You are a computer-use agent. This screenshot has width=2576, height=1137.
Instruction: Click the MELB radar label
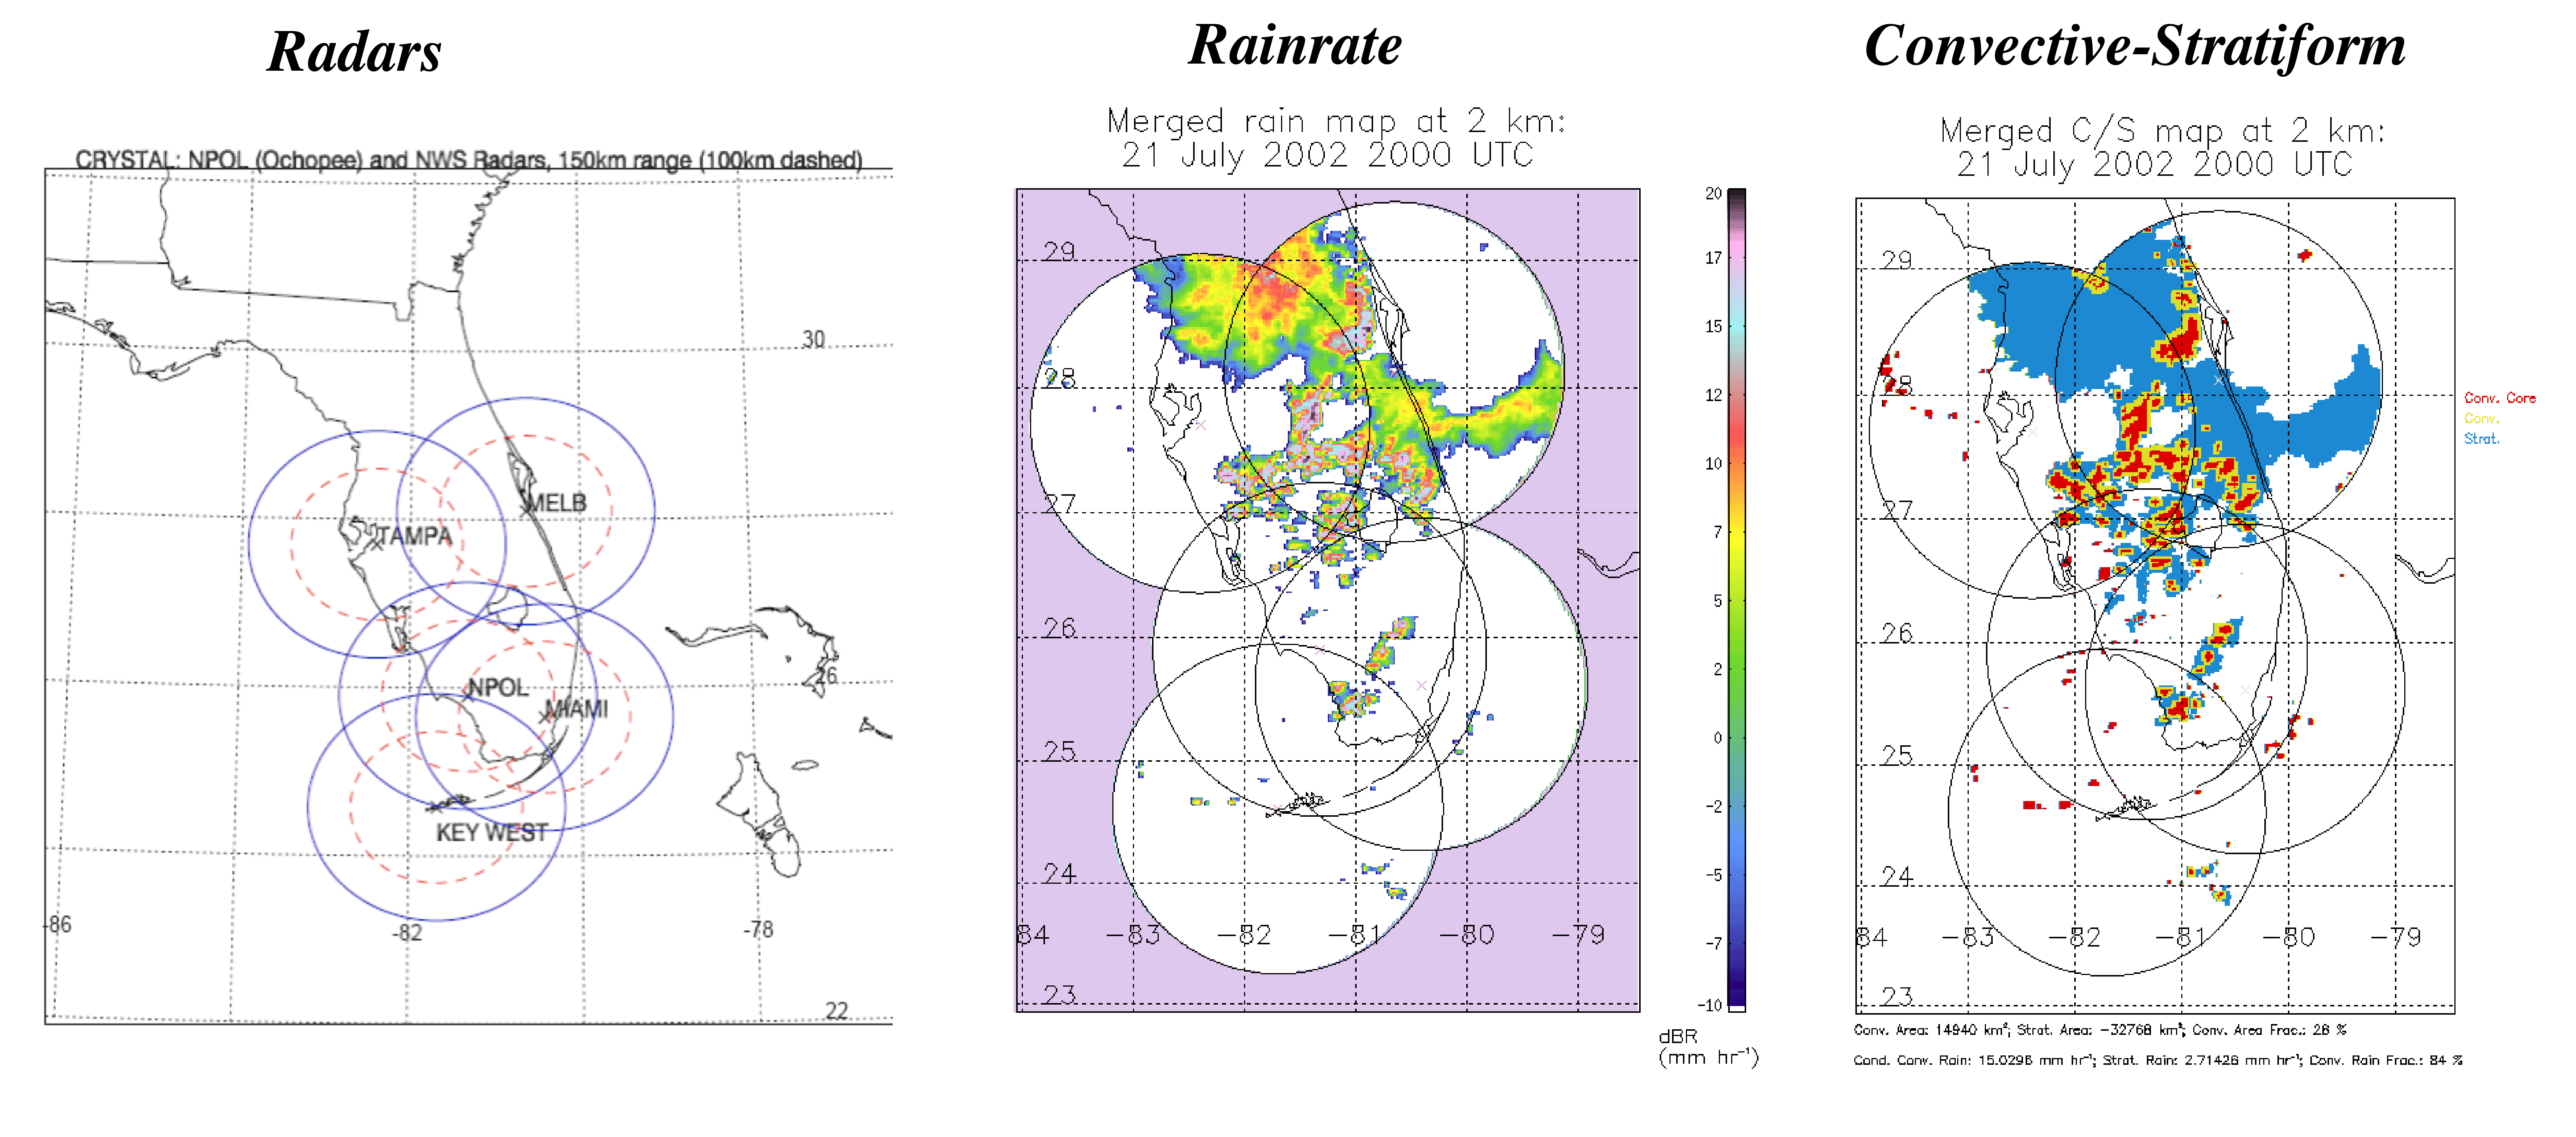557,503
